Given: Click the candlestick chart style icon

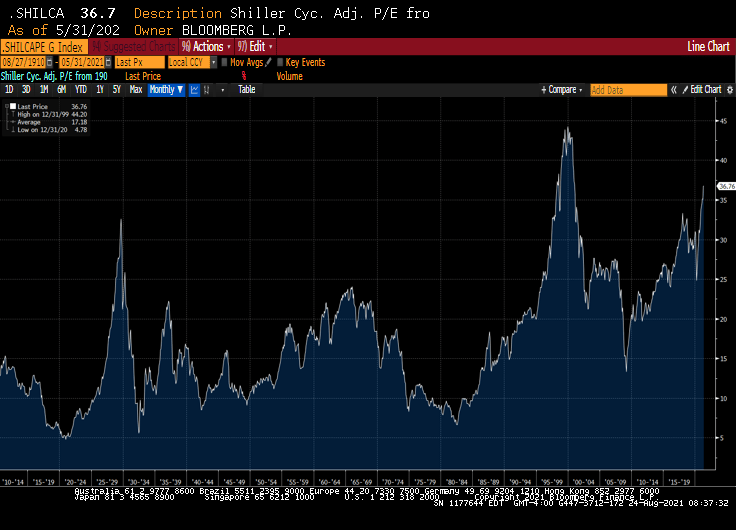Looking at the screenshot, I should click(207, 90).
